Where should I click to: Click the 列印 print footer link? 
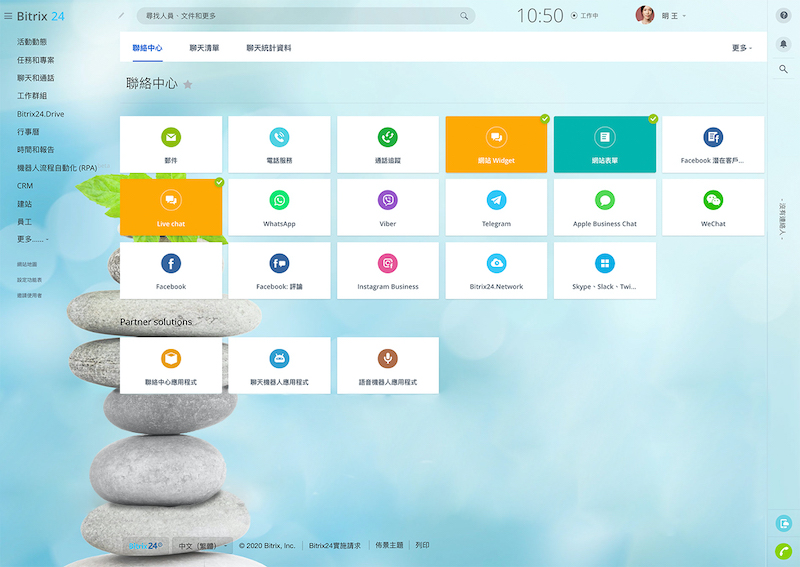point(422,546)
